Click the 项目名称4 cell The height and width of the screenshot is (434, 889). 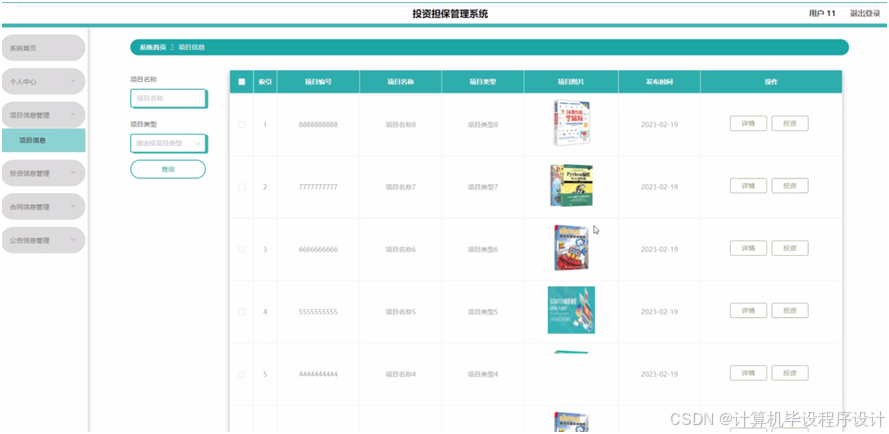[401, 374]
